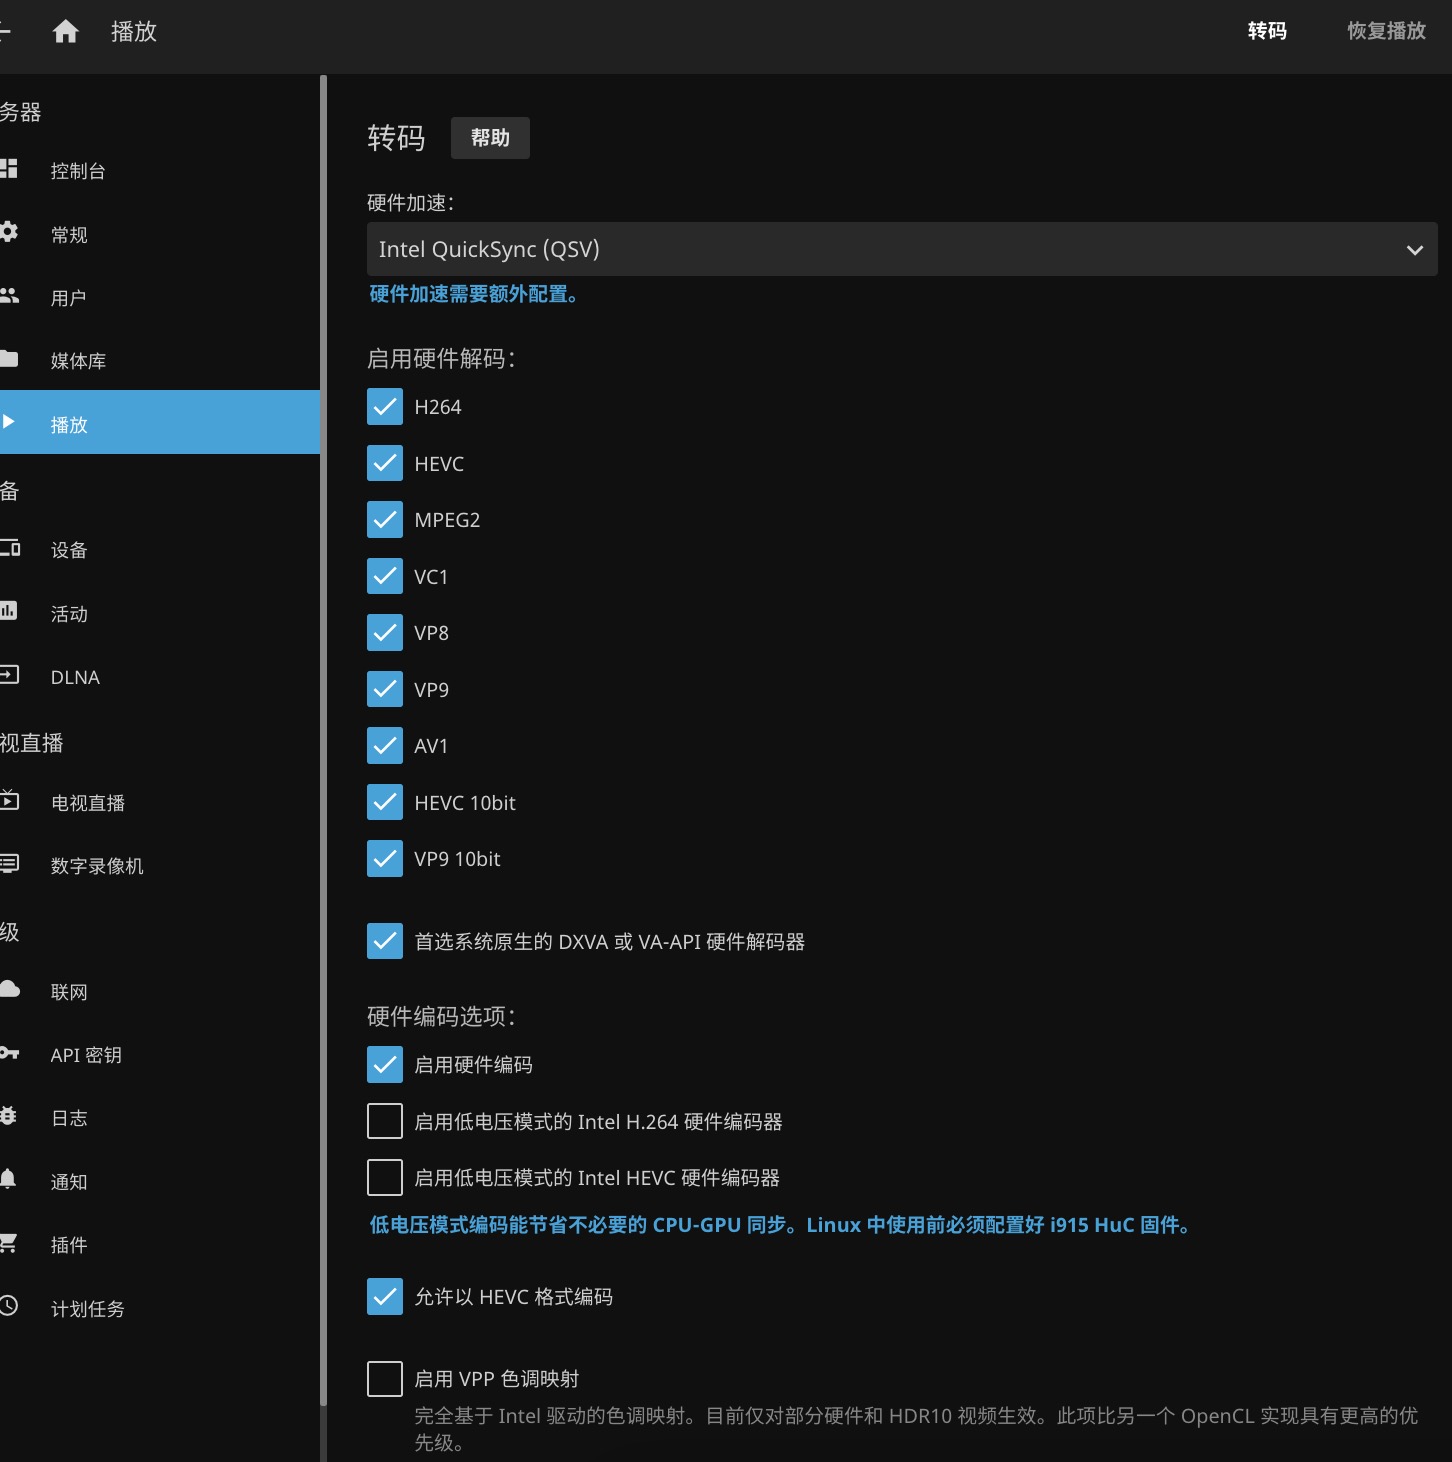This screenshot has width=1452, height=1462.
Task: Open 活动 in the sidebar
Action: click(x=160, y=614)
